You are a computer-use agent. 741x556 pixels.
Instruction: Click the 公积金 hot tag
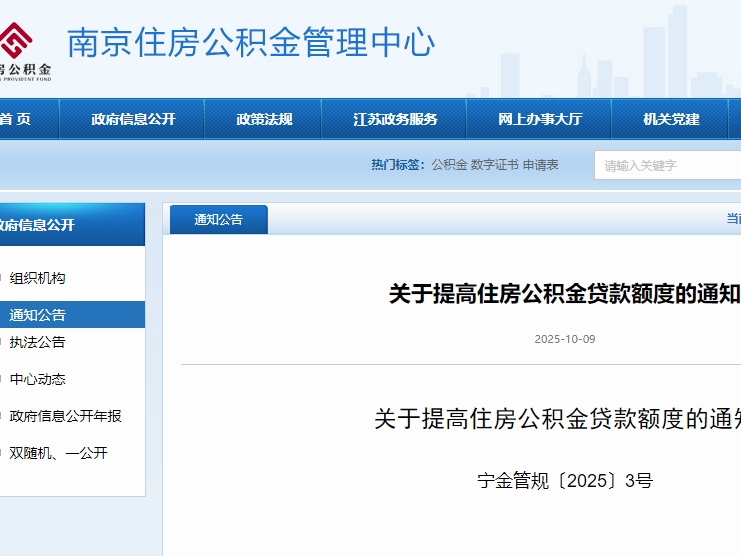coord(449,165)
